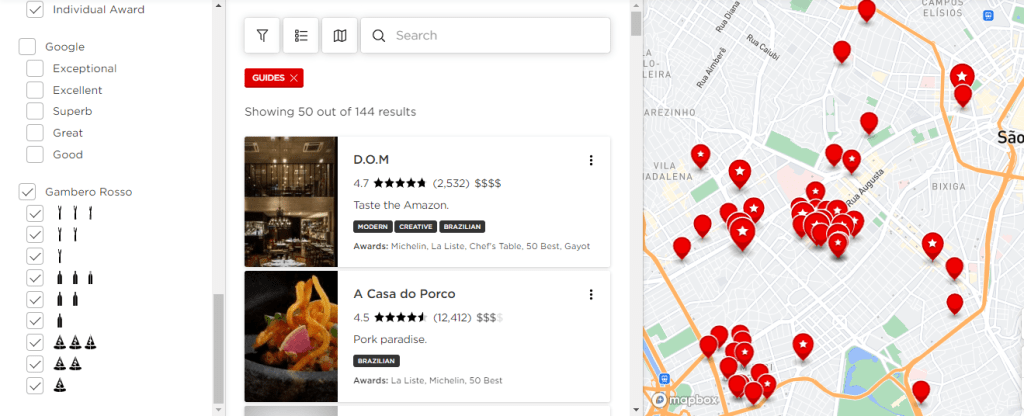Viewport: 1024px width, 416px height.
Task: Check the Excellent Google rating
Action: pyautogui.click(x=35, y=90)
